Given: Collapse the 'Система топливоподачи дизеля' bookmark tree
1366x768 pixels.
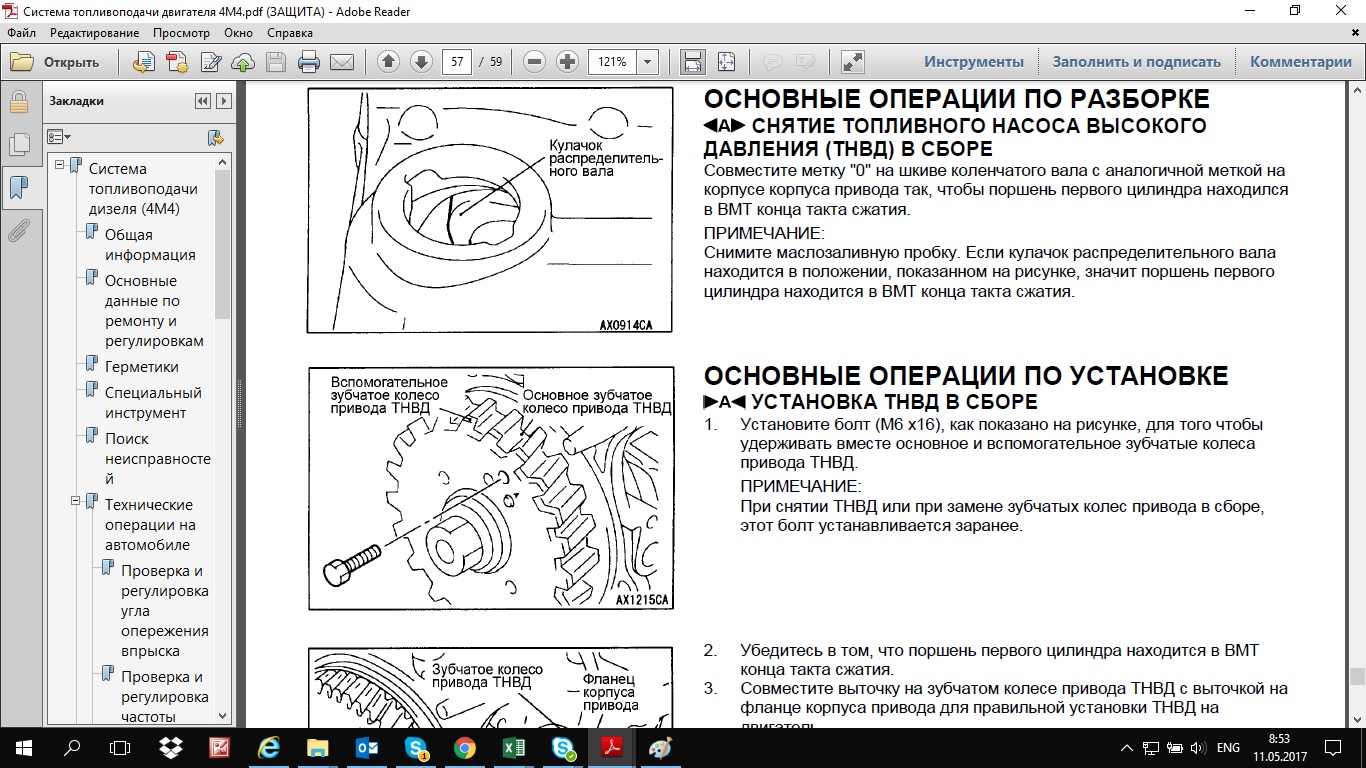Looking at the screenshot, I should point(60,165).
